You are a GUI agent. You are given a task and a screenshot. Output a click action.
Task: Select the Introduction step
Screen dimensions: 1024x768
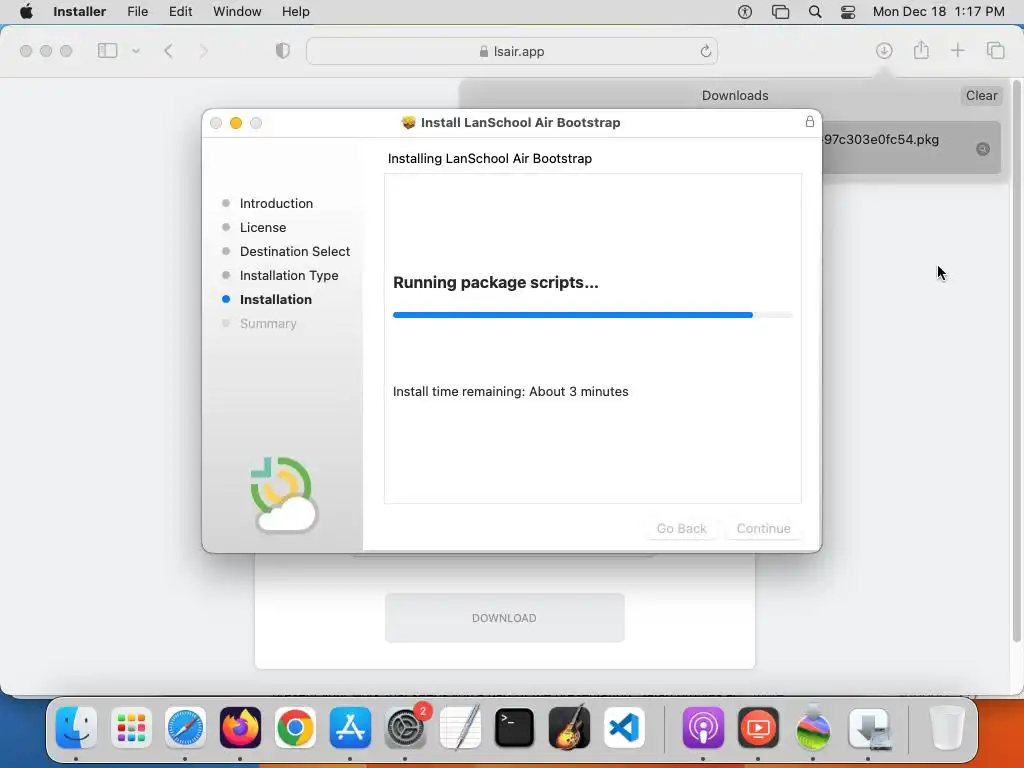coord(276,203)
